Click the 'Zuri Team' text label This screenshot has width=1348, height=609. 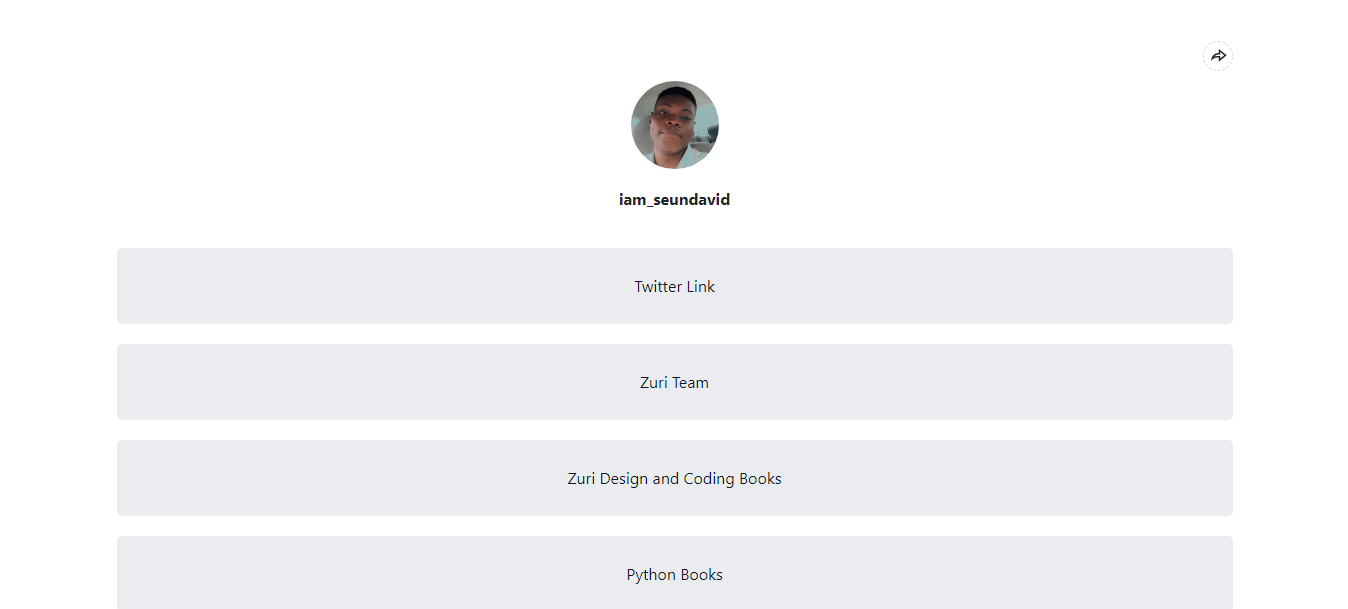coord(675,383)
